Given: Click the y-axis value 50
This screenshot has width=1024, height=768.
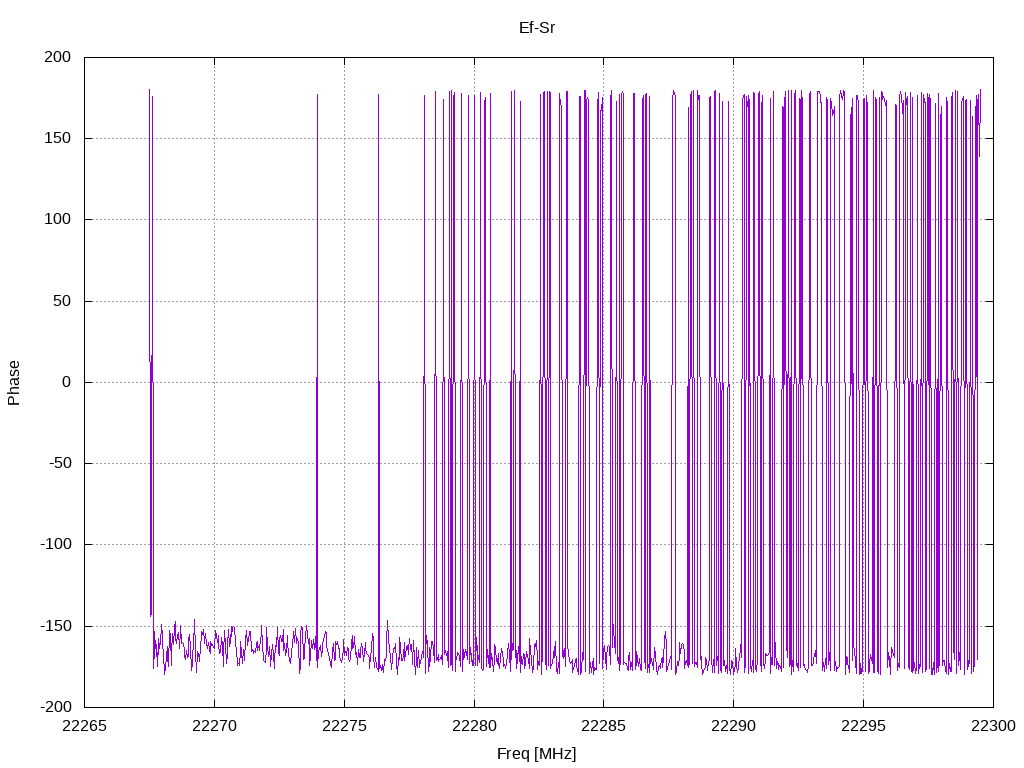Looking at the screenshot, I should (62, 301).
